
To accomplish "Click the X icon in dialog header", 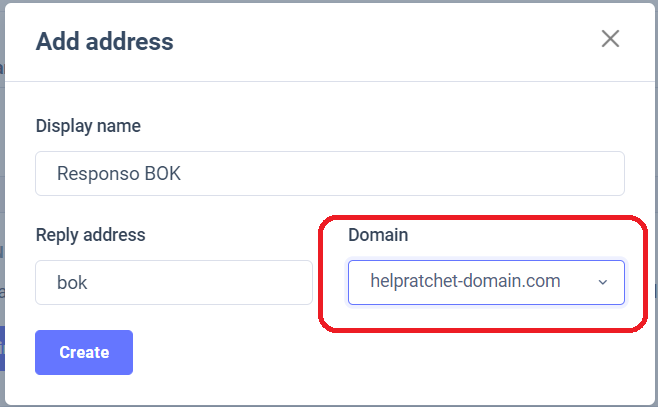I will [610, 39].
